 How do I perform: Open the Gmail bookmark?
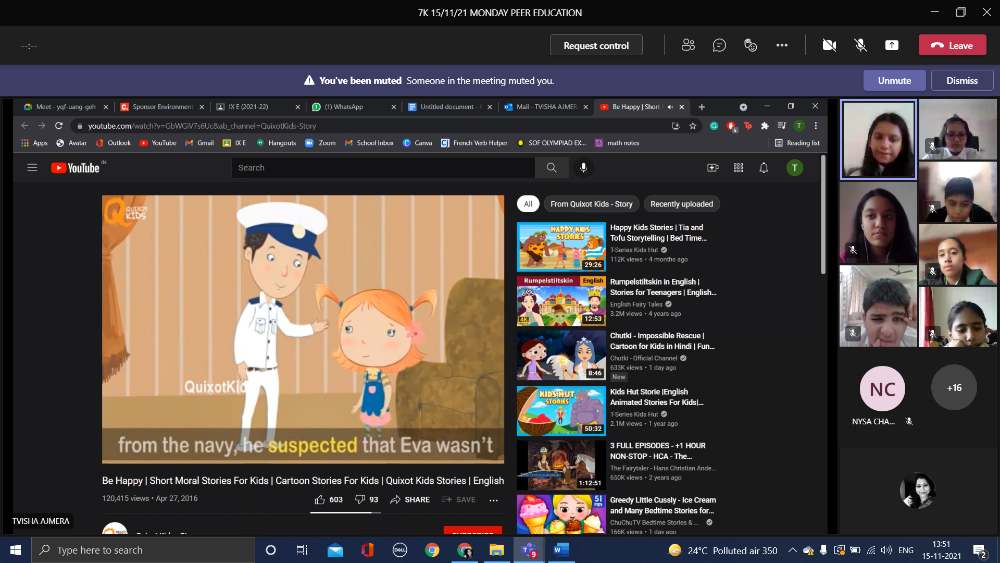(x=200, y=143)
